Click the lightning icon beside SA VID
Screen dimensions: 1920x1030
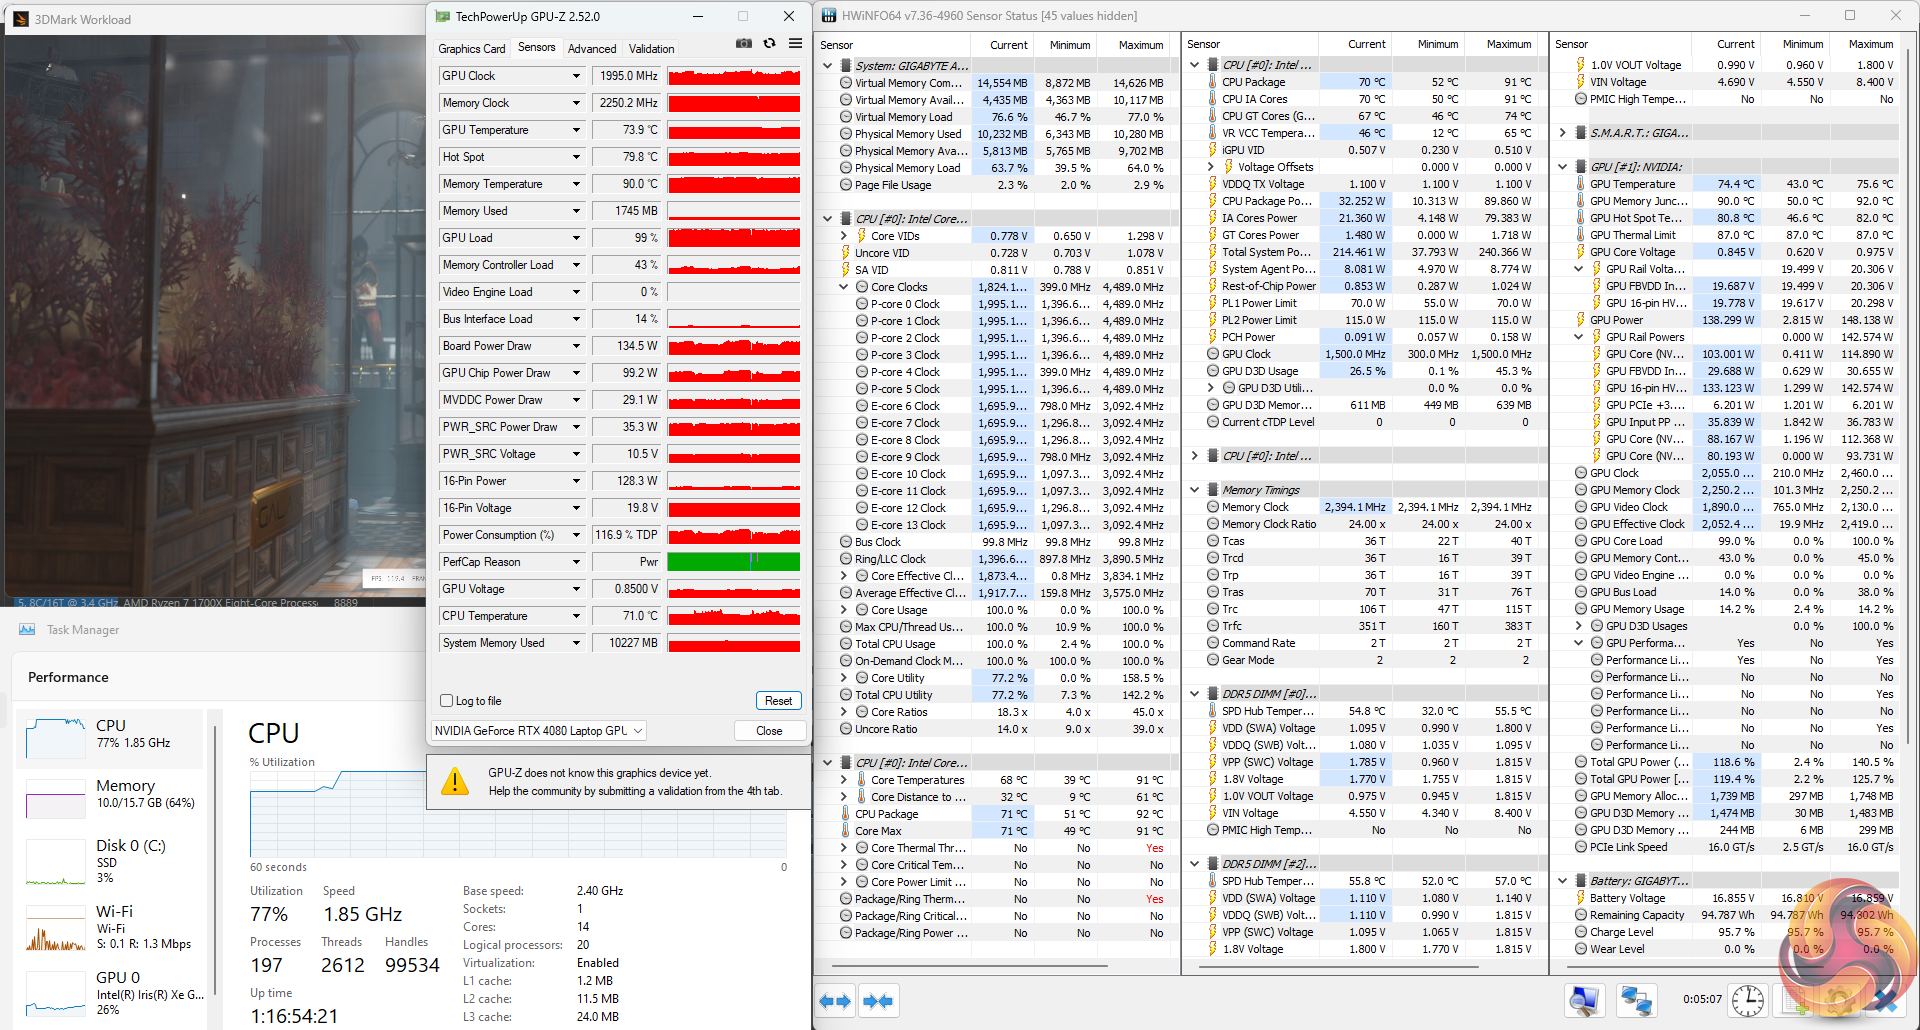(x=846, y=270)
